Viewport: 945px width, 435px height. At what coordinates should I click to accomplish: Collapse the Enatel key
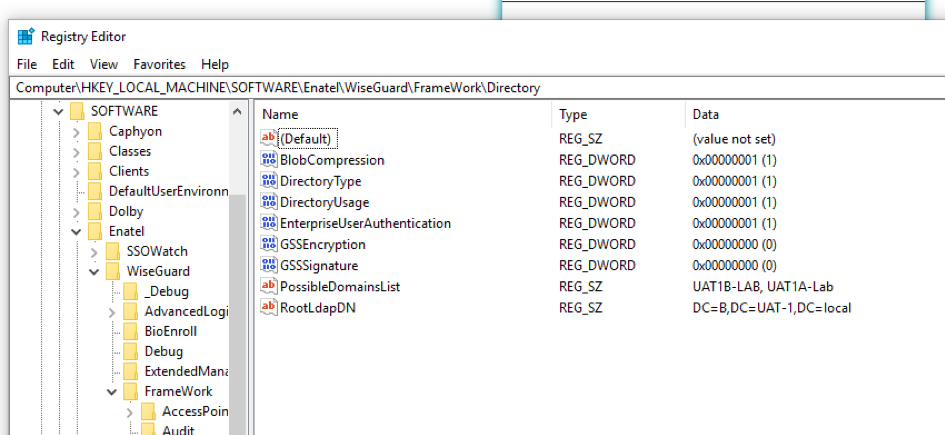point(76,232)
